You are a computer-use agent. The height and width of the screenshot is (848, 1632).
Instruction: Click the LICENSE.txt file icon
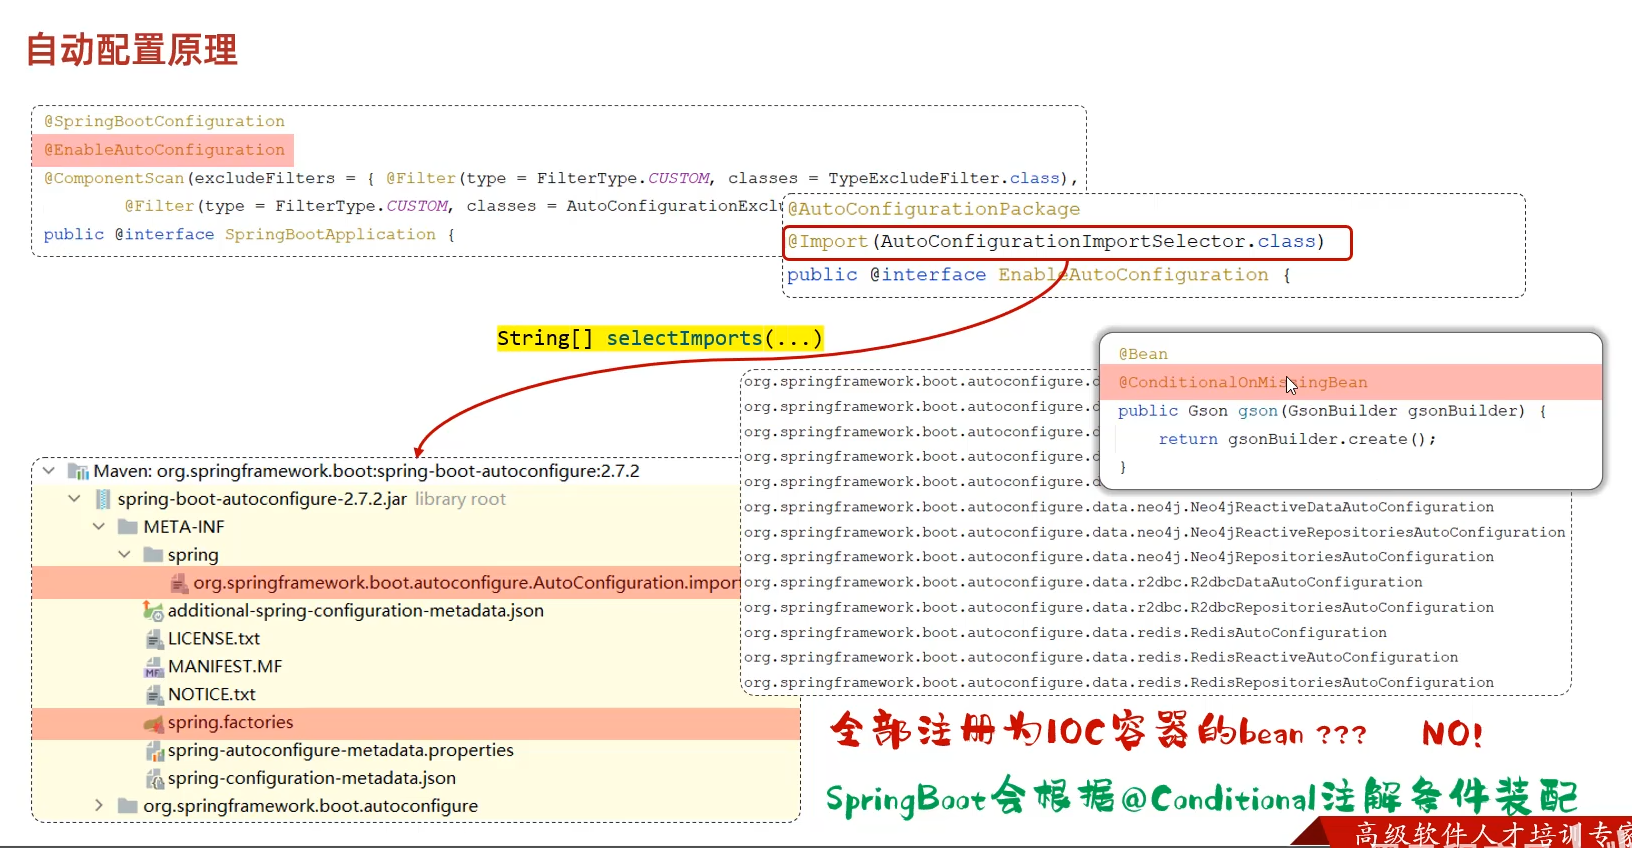(154, 639)
